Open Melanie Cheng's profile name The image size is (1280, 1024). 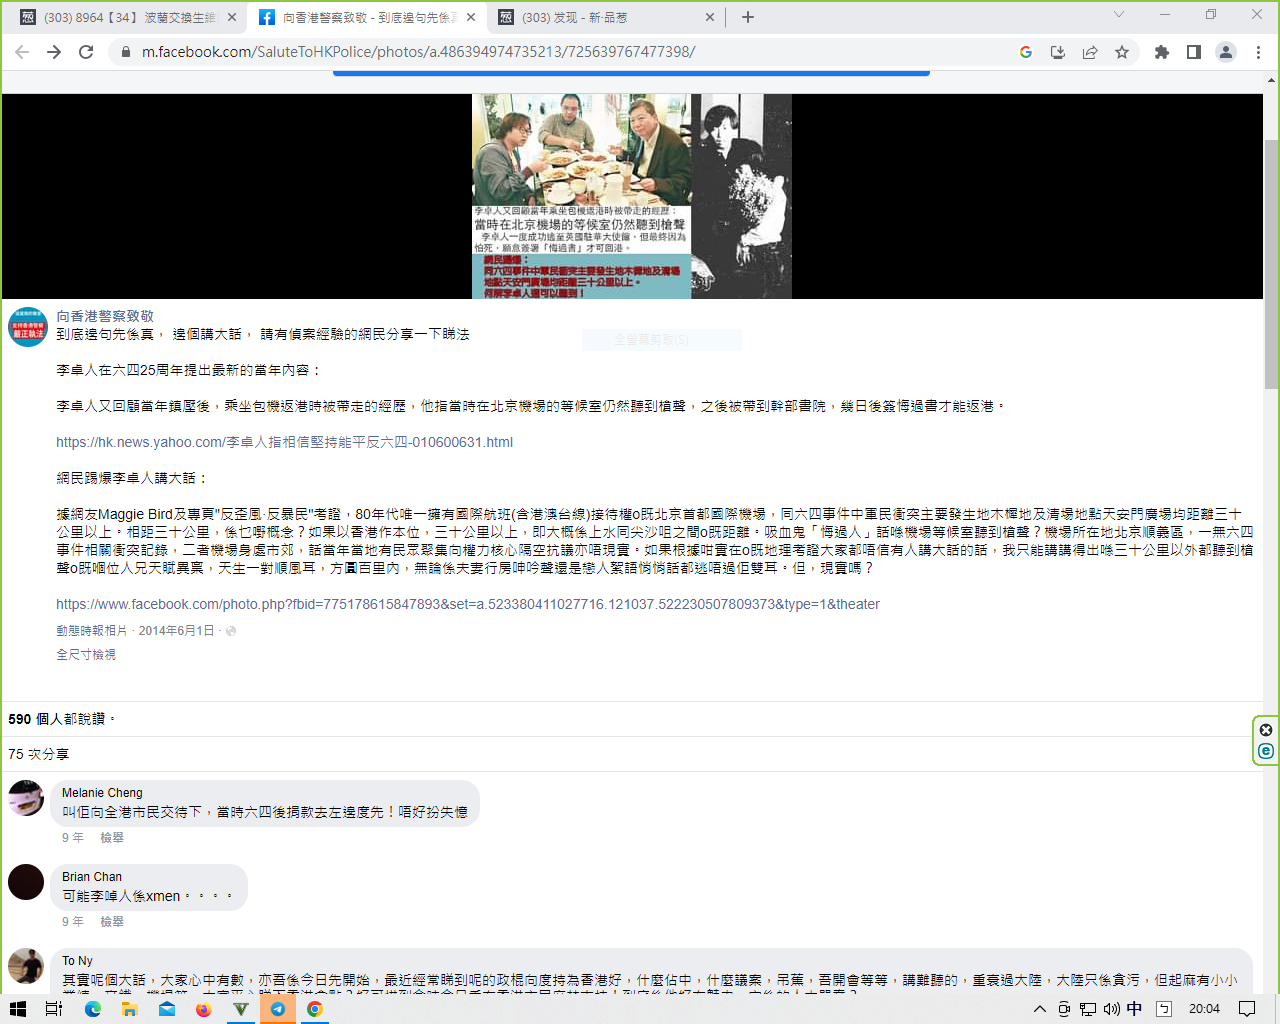click(x=102, y=793)
